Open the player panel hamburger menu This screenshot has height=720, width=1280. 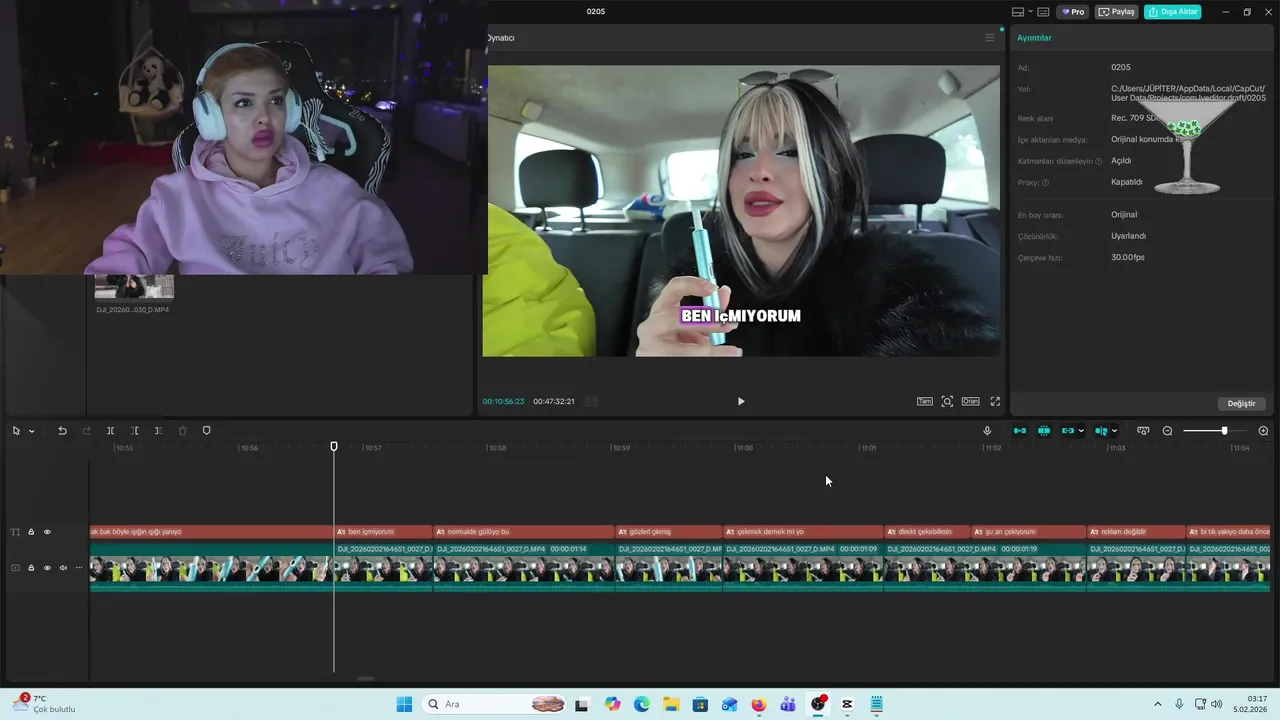[x=990, y=38]
